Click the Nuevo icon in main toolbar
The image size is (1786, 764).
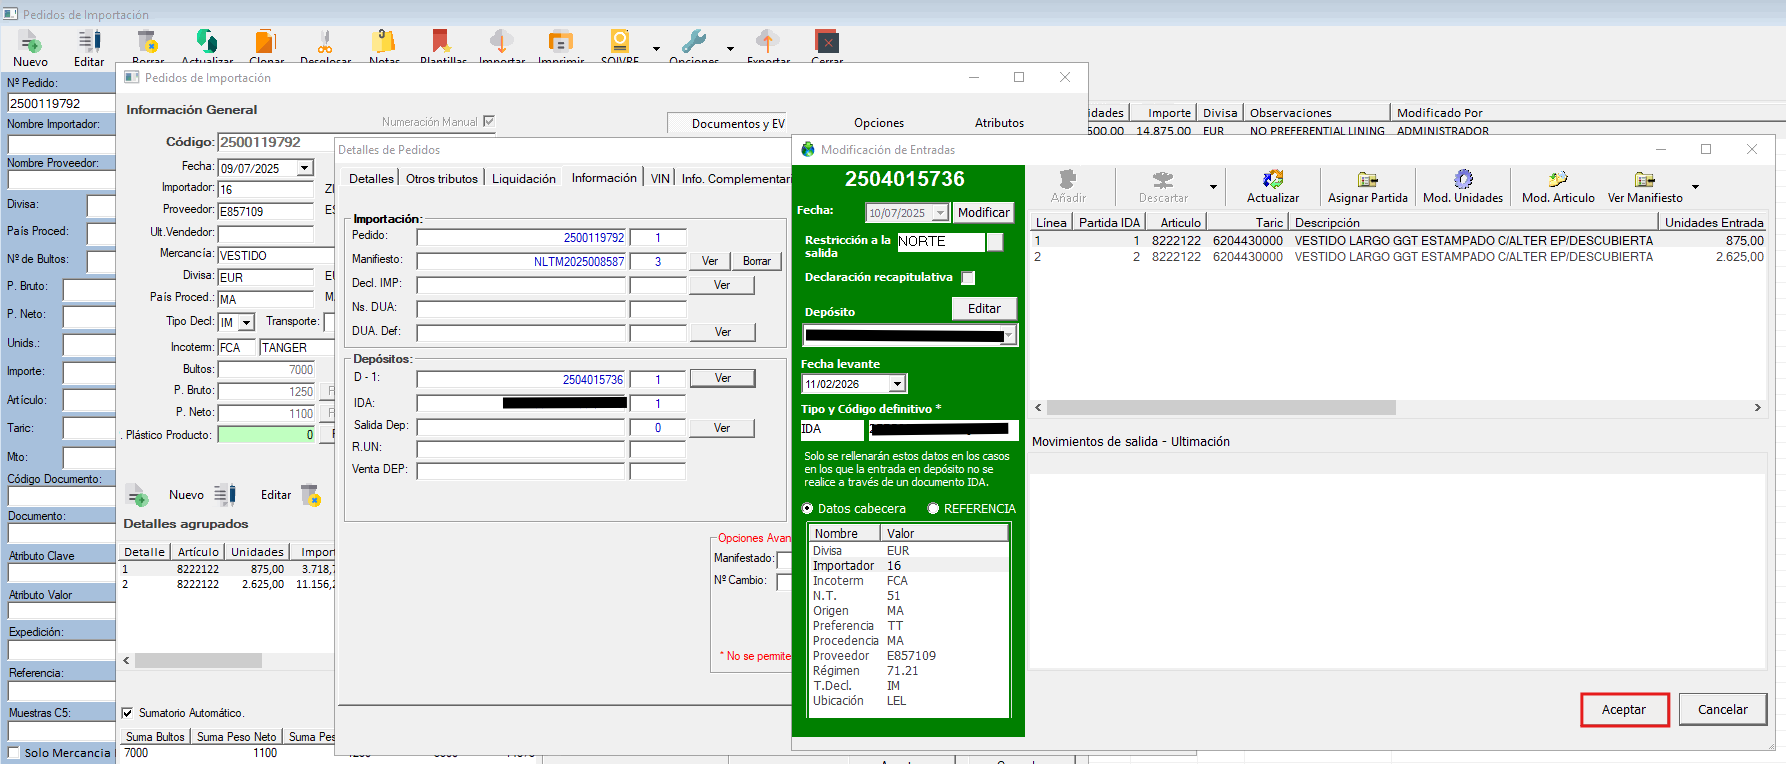(x=30, y=42)
